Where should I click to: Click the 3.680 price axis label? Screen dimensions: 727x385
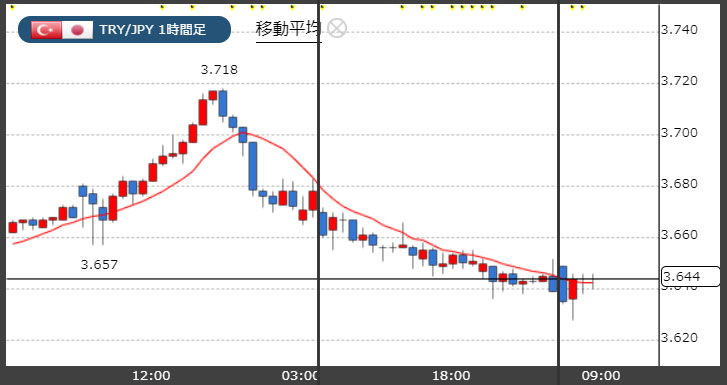coord(679,184)
